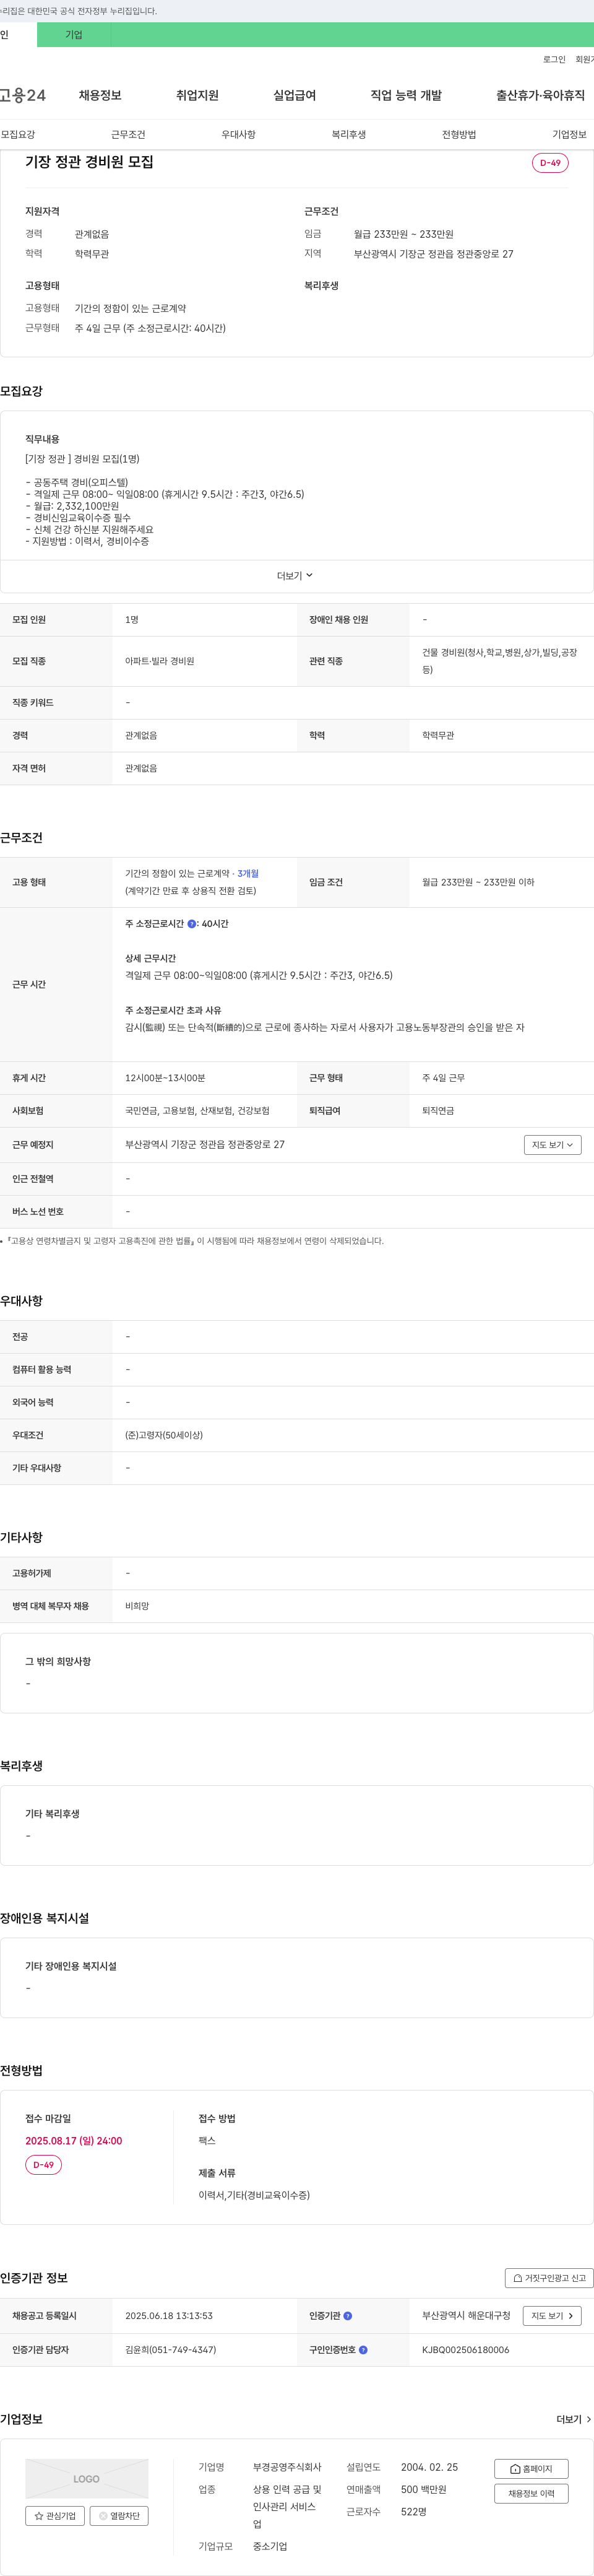Click the 근로자수 value 522명

point(414,2512)
